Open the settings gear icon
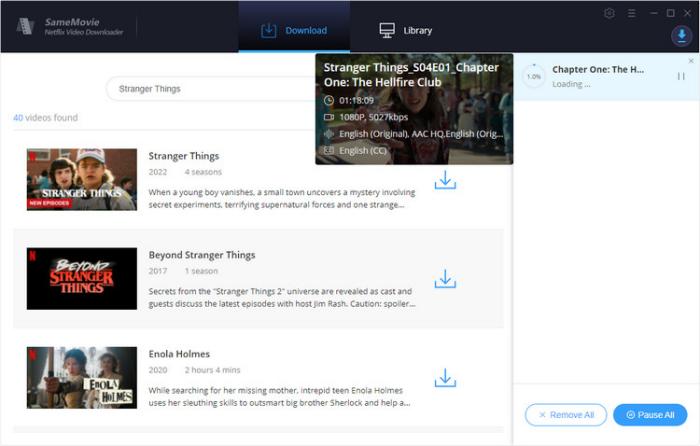 pos(610,13)
